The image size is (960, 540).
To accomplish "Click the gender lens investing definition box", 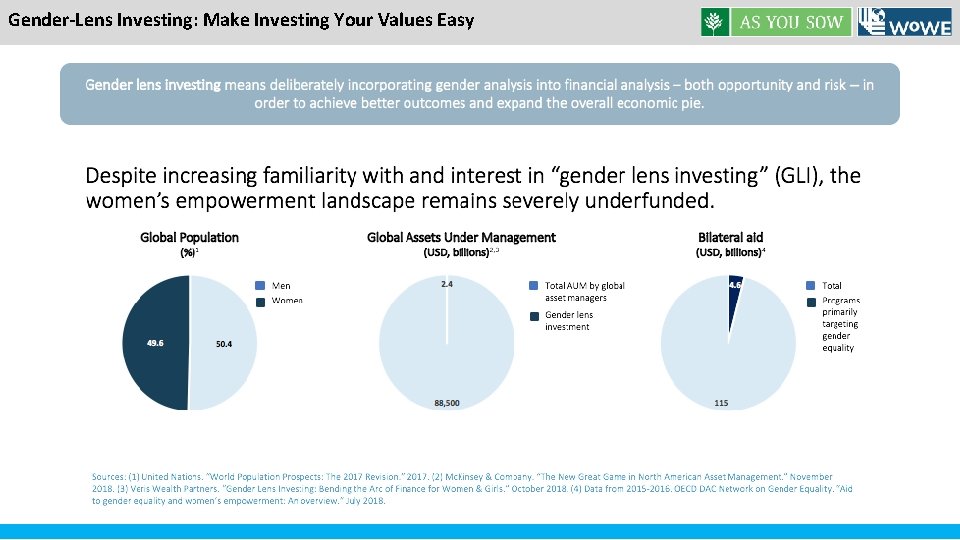I will pyautogui.click(x=480, y=94).
